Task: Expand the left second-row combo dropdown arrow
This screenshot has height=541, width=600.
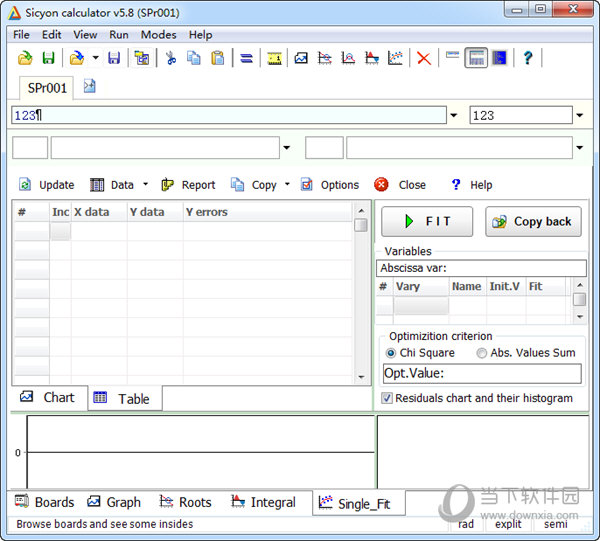Action: point(287,147)
